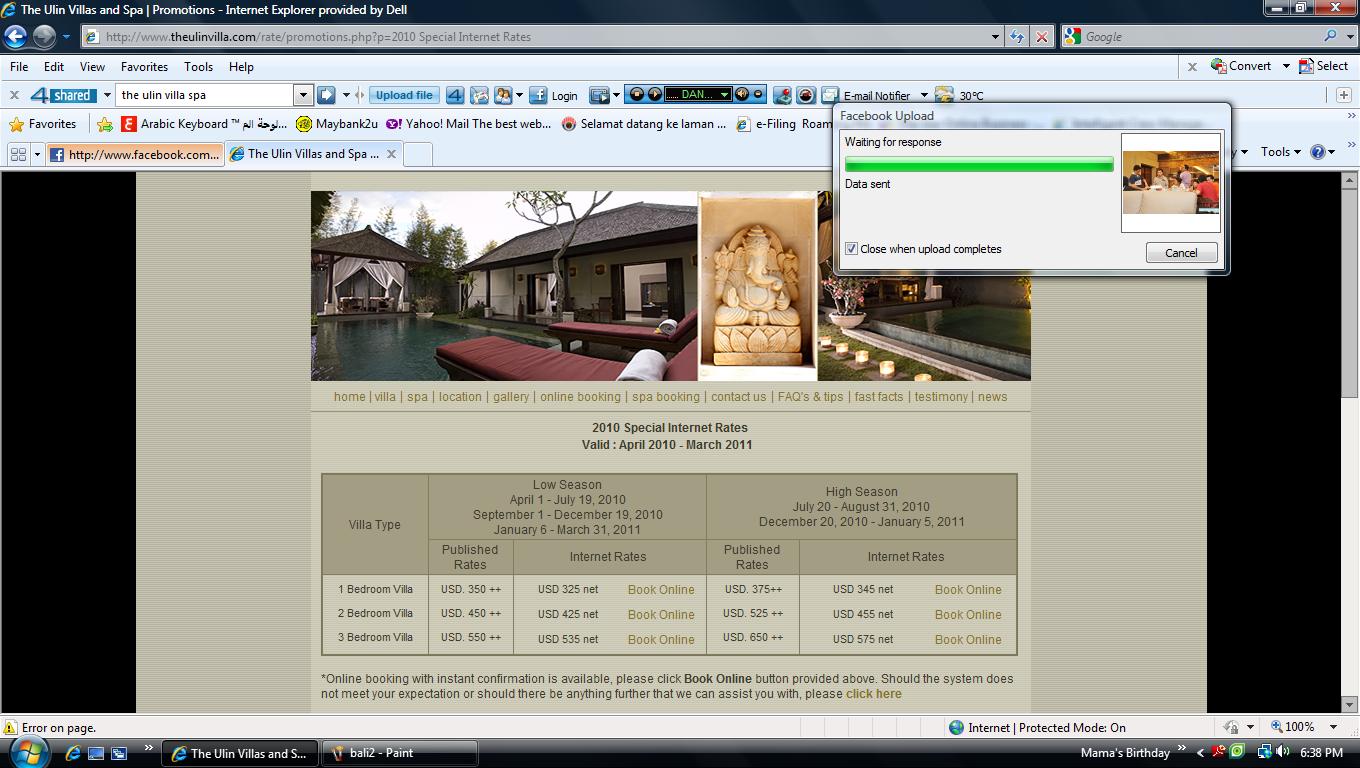Open the Edit menu
This screenshot has height=768, width=1360.
[x=54, y=67]
